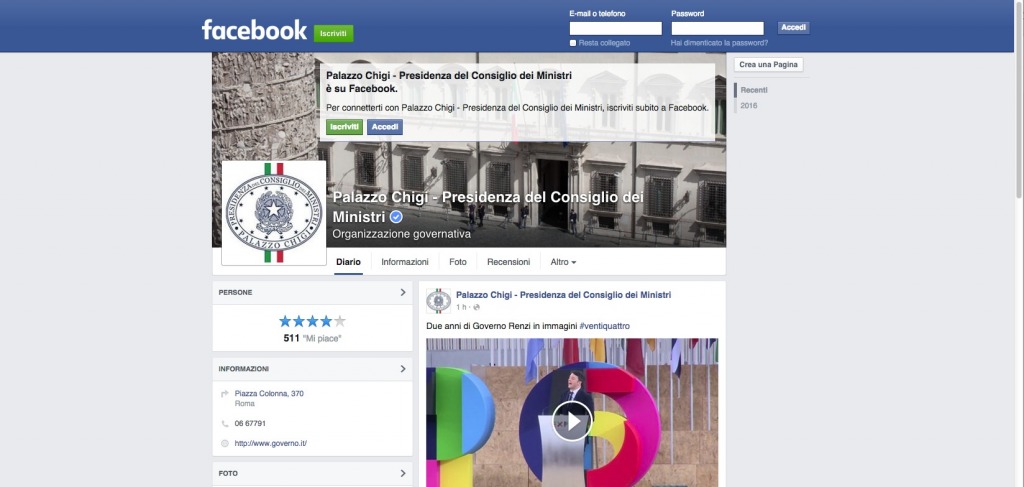Click the 1 h post timestamp
The width and height of the screenshot is (1024, 487).
461,307
